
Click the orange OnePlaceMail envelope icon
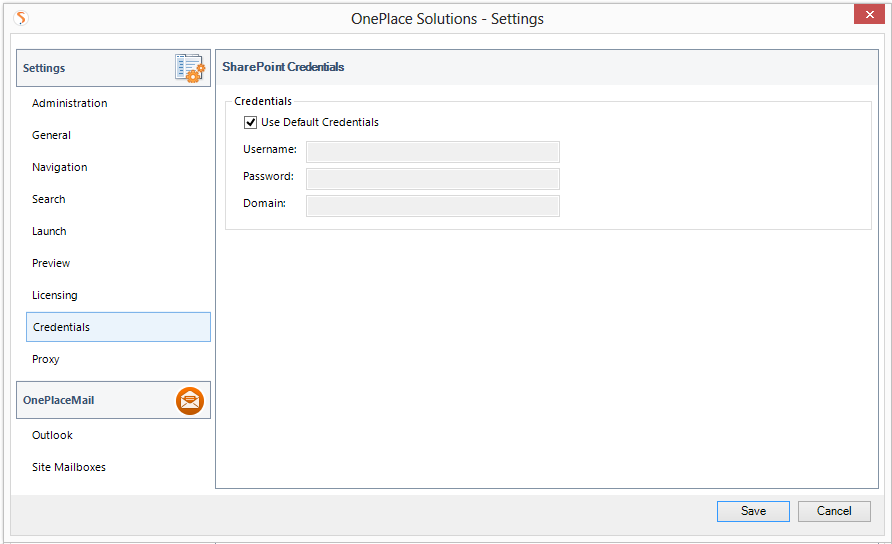coord(189,400)
